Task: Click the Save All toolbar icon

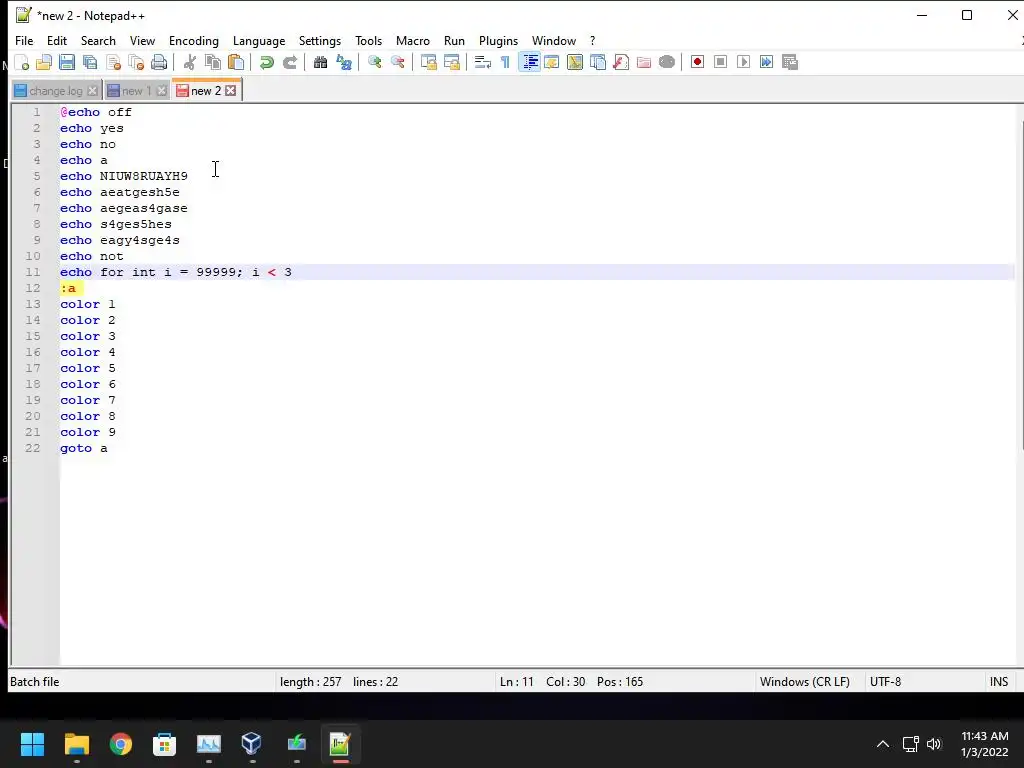Action: (89, 62)
